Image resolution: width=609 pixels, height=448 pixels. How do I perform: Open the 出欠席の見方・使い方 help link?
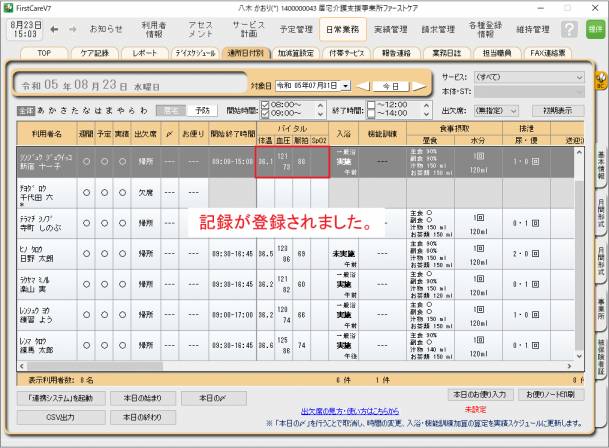(348, 410)
